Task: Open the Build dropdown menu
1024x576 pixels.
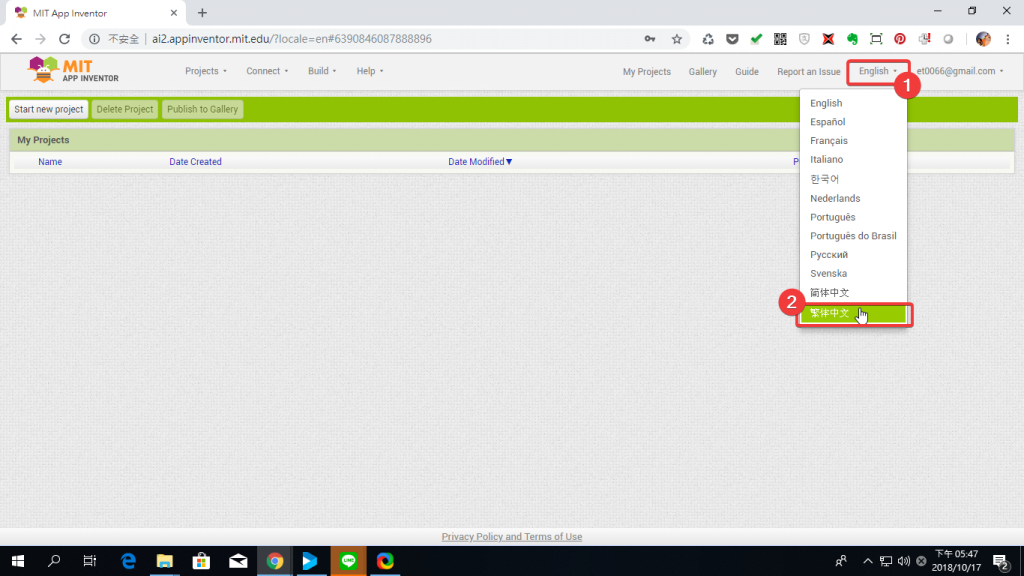Action: 322,71
